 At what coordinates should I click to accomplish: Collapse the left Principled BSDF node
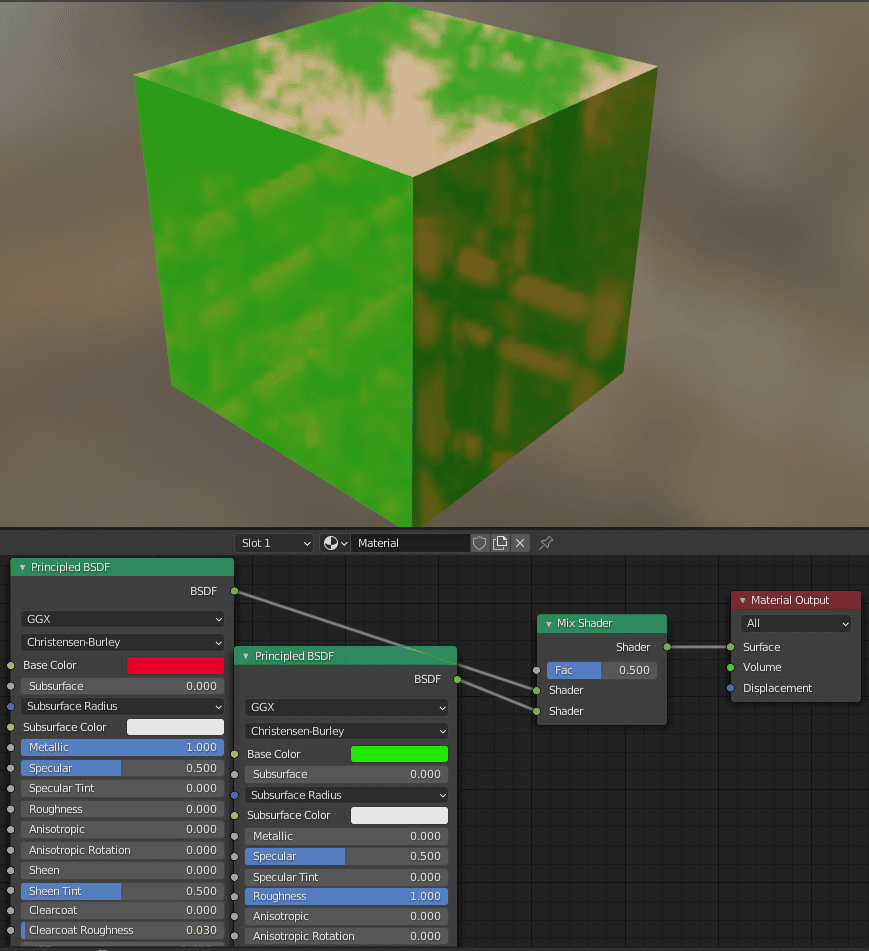point(21,567)
